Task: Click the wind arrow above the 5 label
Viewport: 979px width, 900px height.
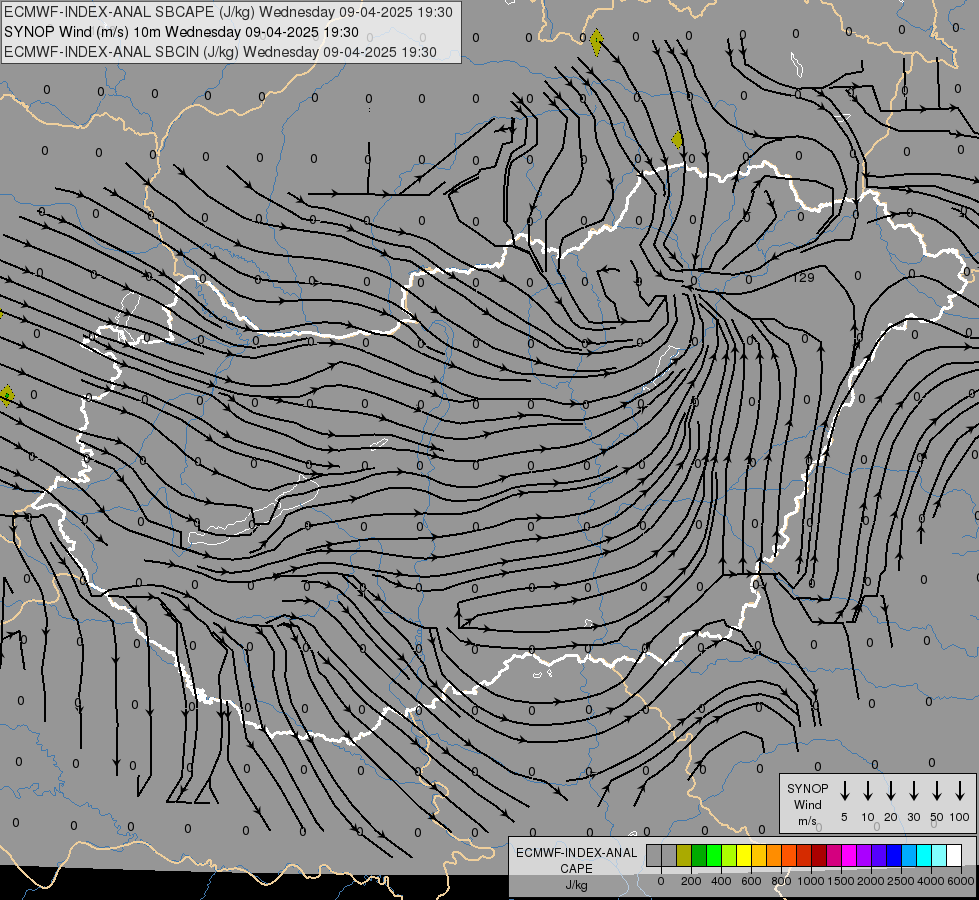Action: [x=844, y=791]
